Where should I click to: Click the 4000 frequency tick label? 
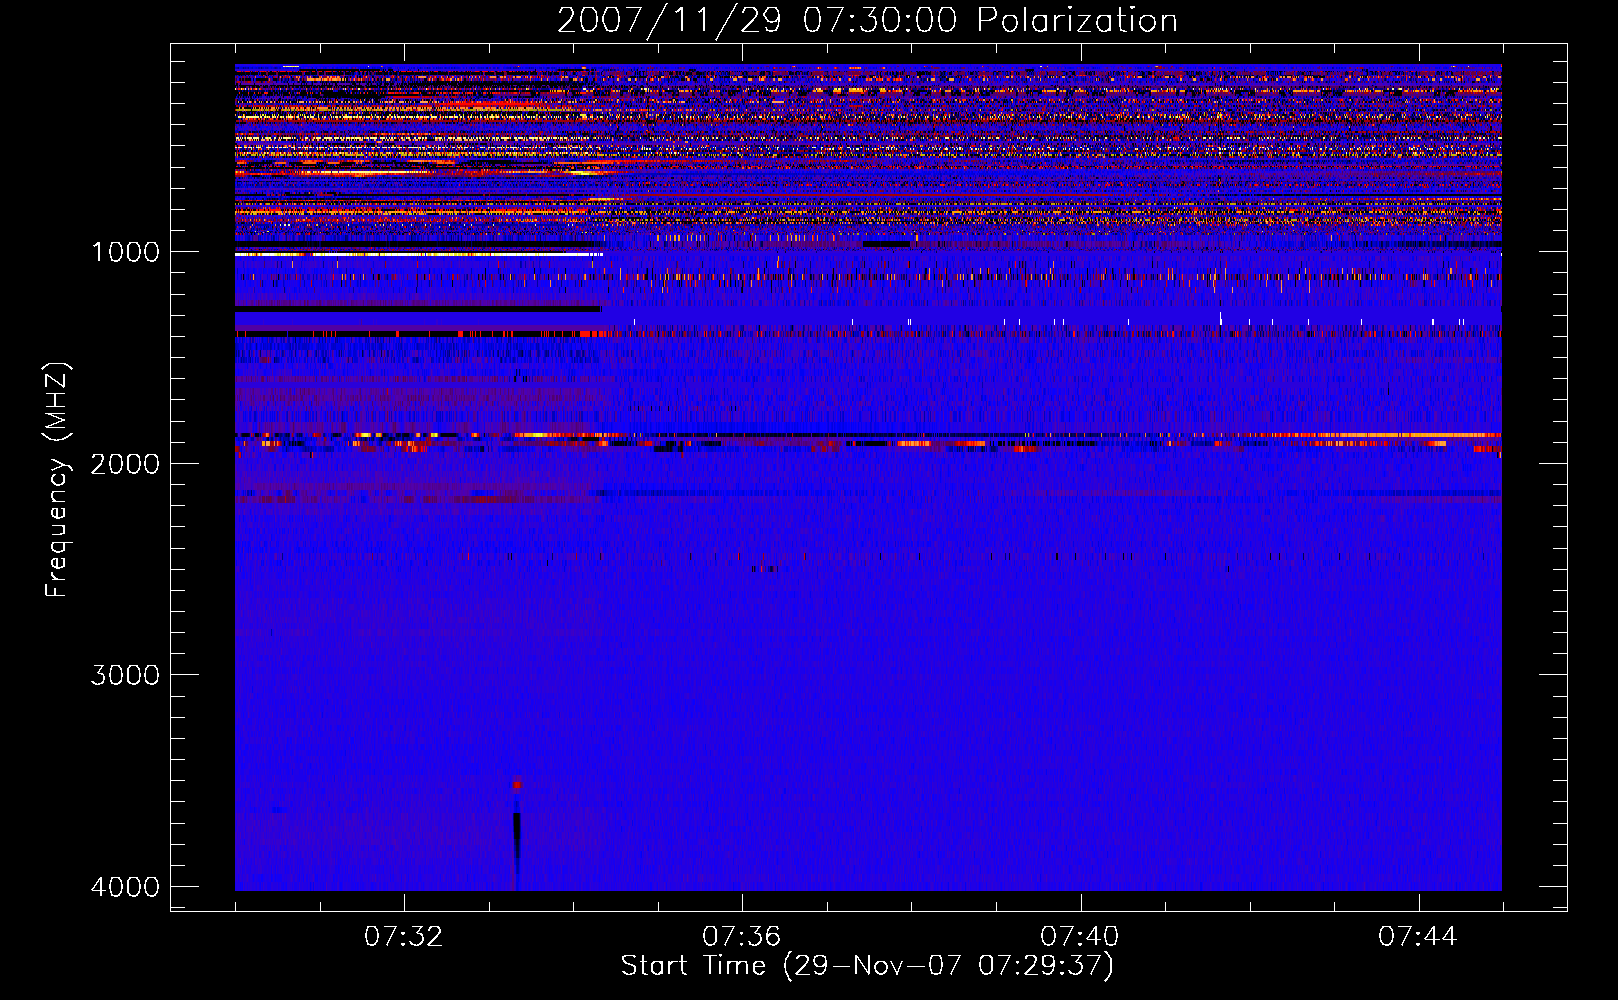click(x=125, y=887)
